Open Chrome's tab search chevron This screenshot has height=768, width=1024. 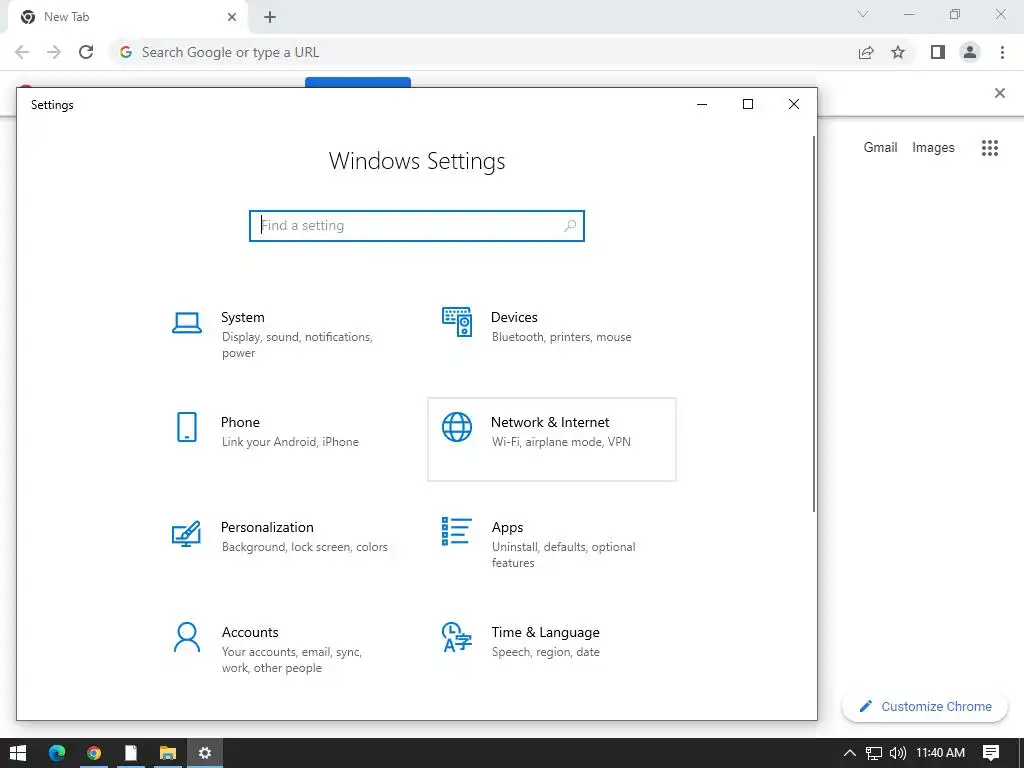point(863,14)
